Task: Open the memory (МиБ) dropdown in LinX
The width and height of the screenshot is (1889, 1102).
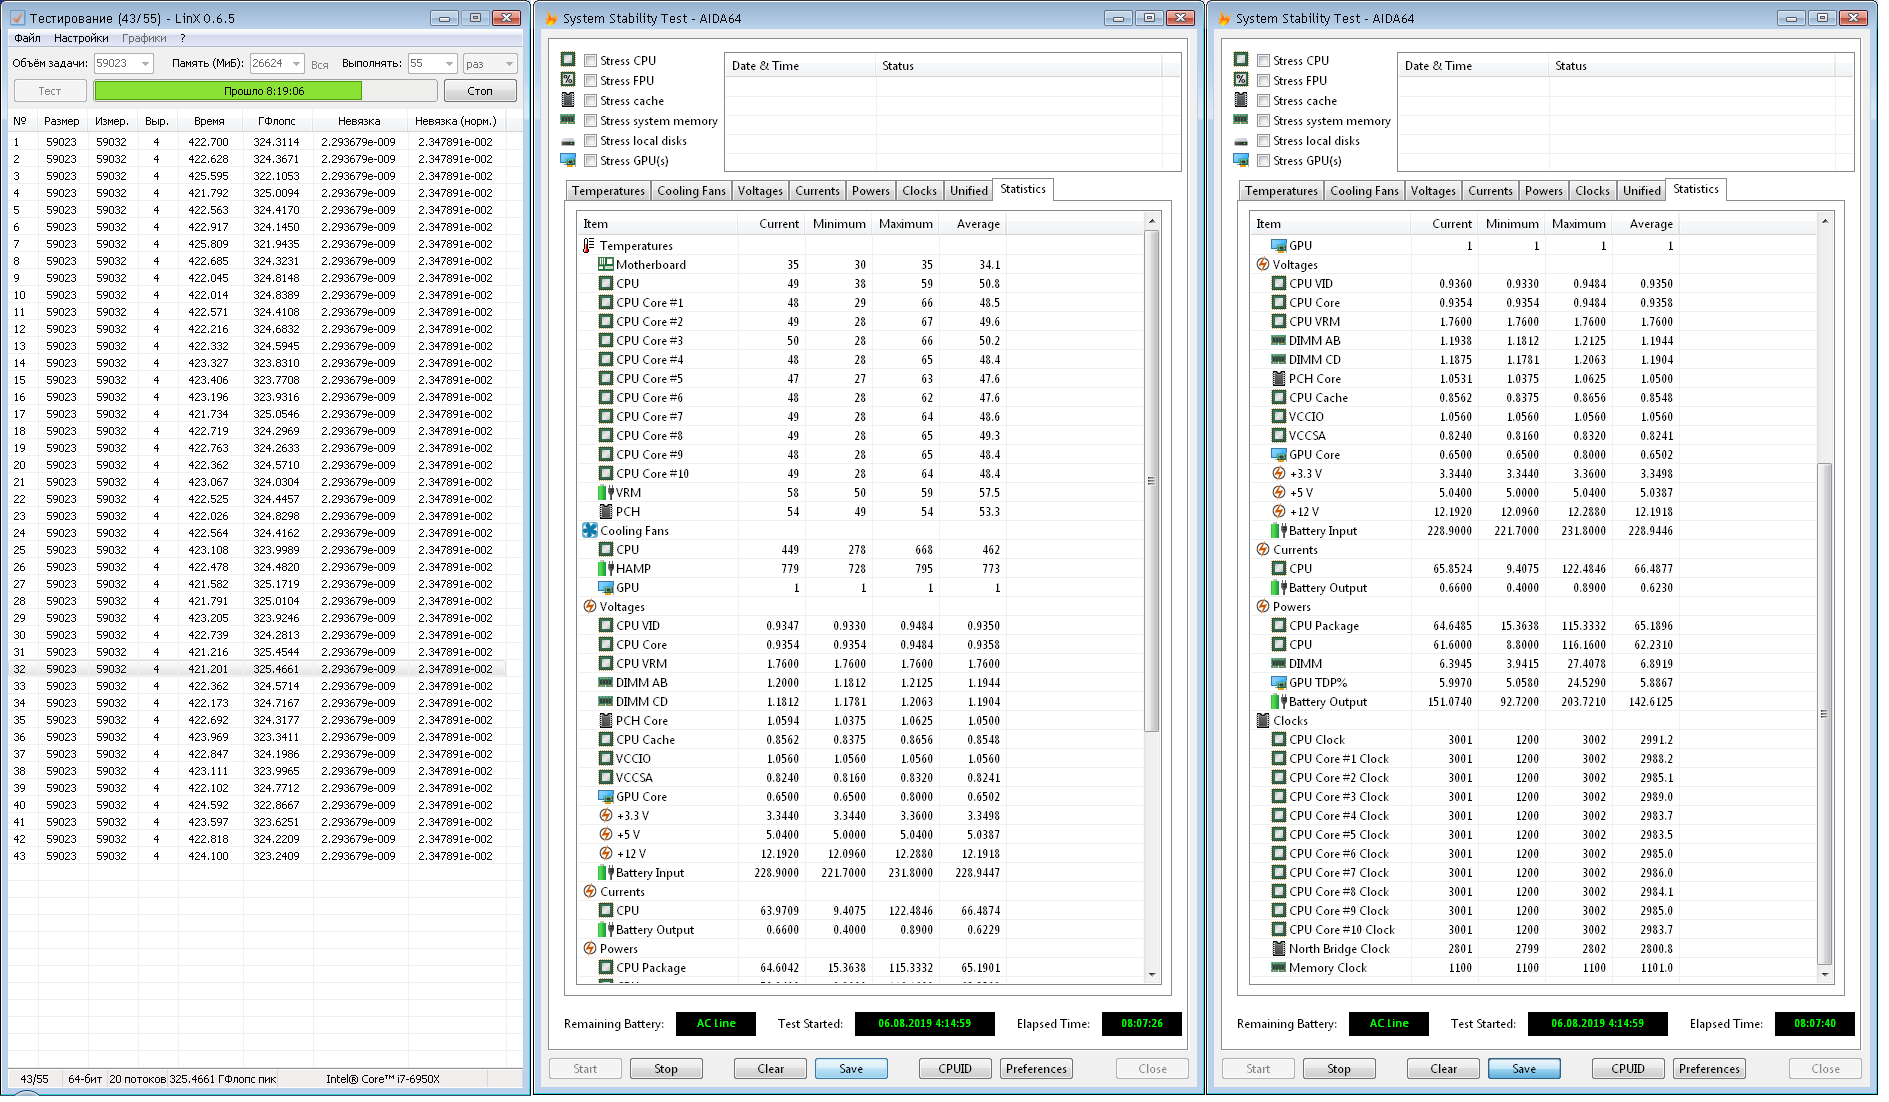Action: 295,64
